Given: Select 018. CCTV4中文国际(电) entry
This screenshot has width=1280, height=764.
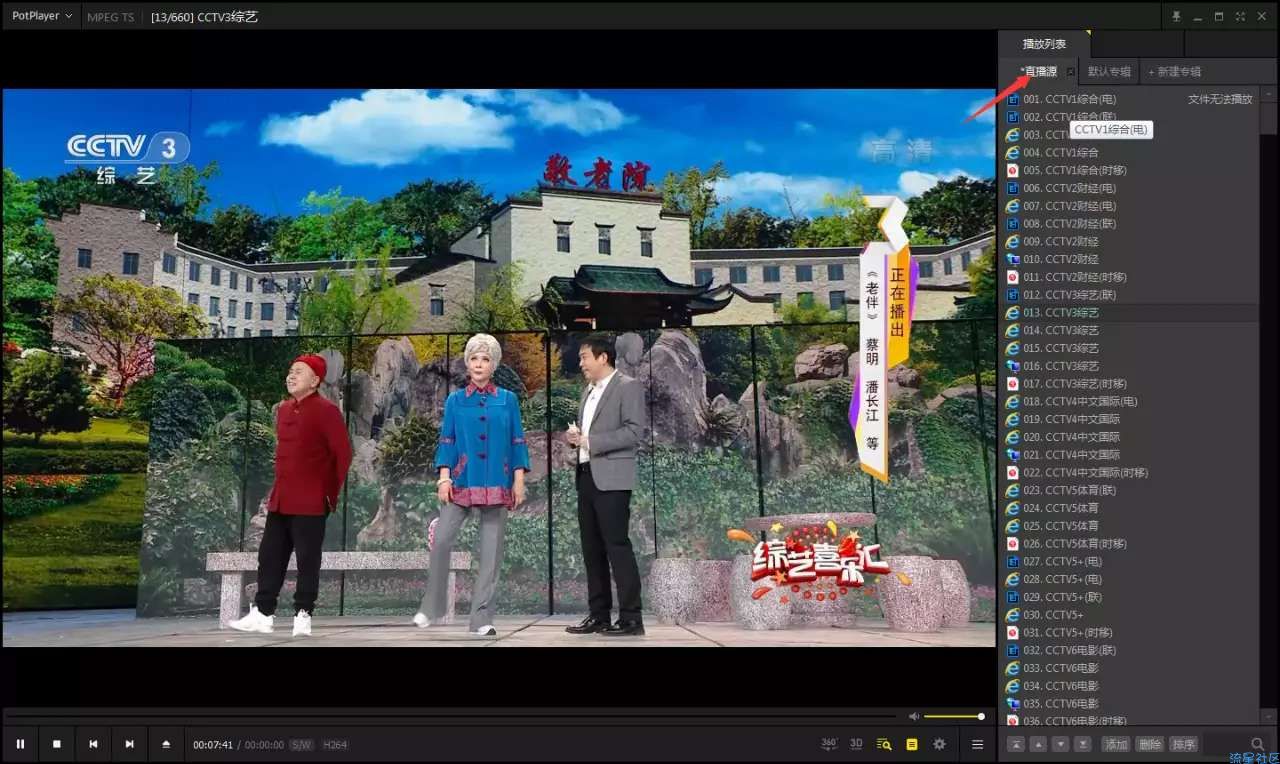Looking at the screenshot, I should [1130, 402].
